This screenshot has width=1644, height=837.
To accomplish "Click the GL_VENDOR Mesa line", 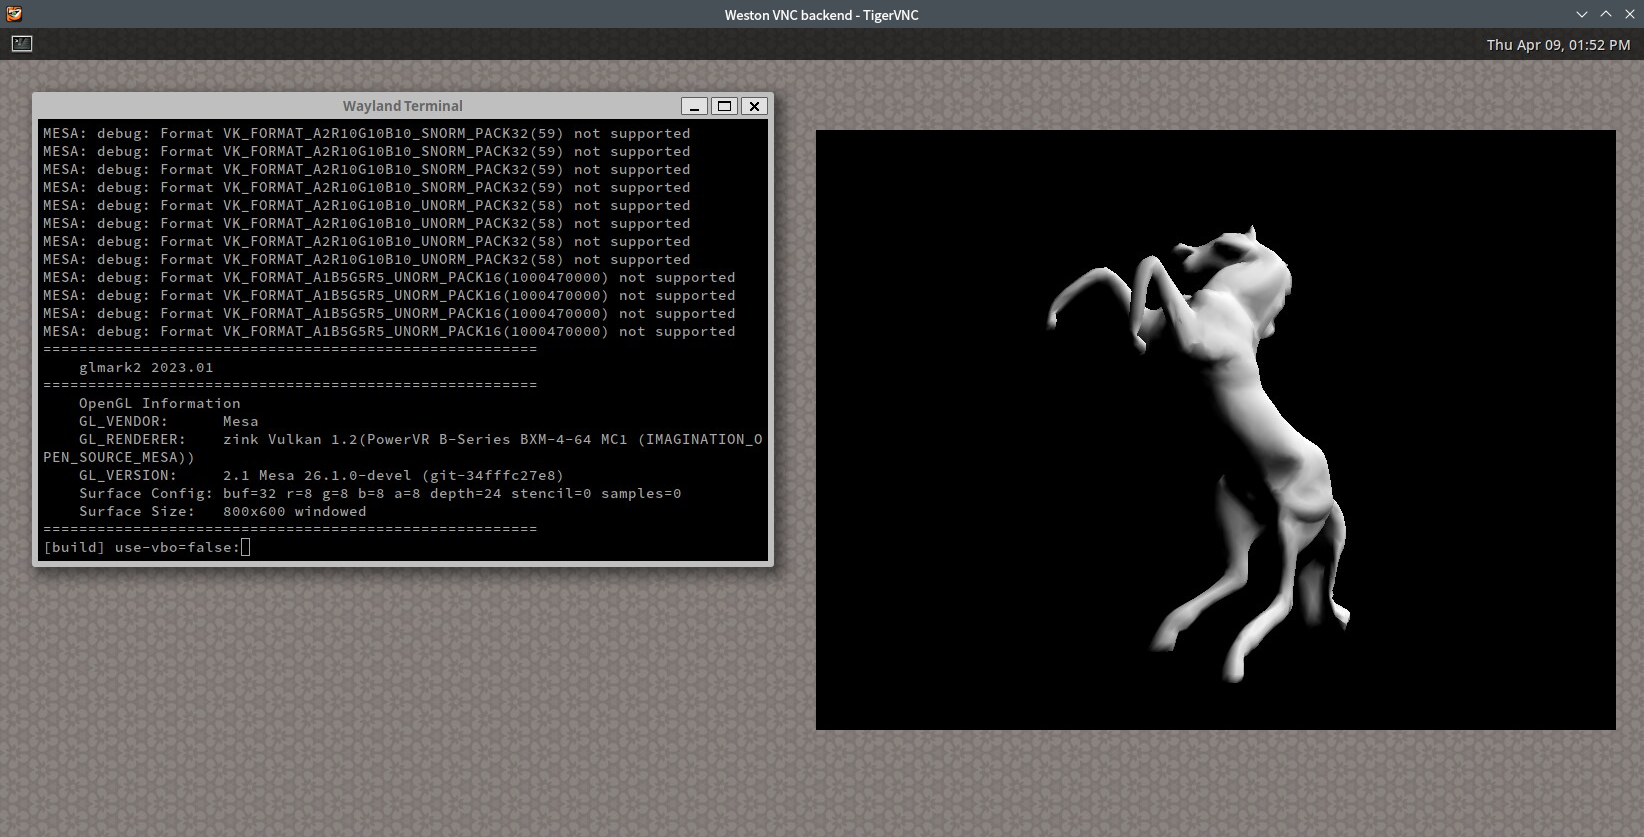I will (x=169, y=421).
